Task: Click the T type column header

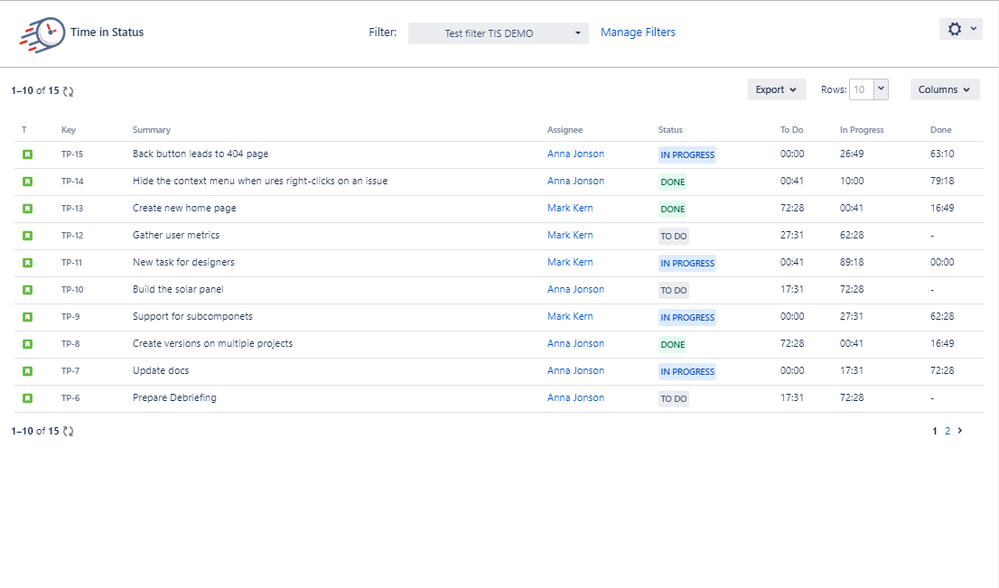Action: [x=24, y=130]
